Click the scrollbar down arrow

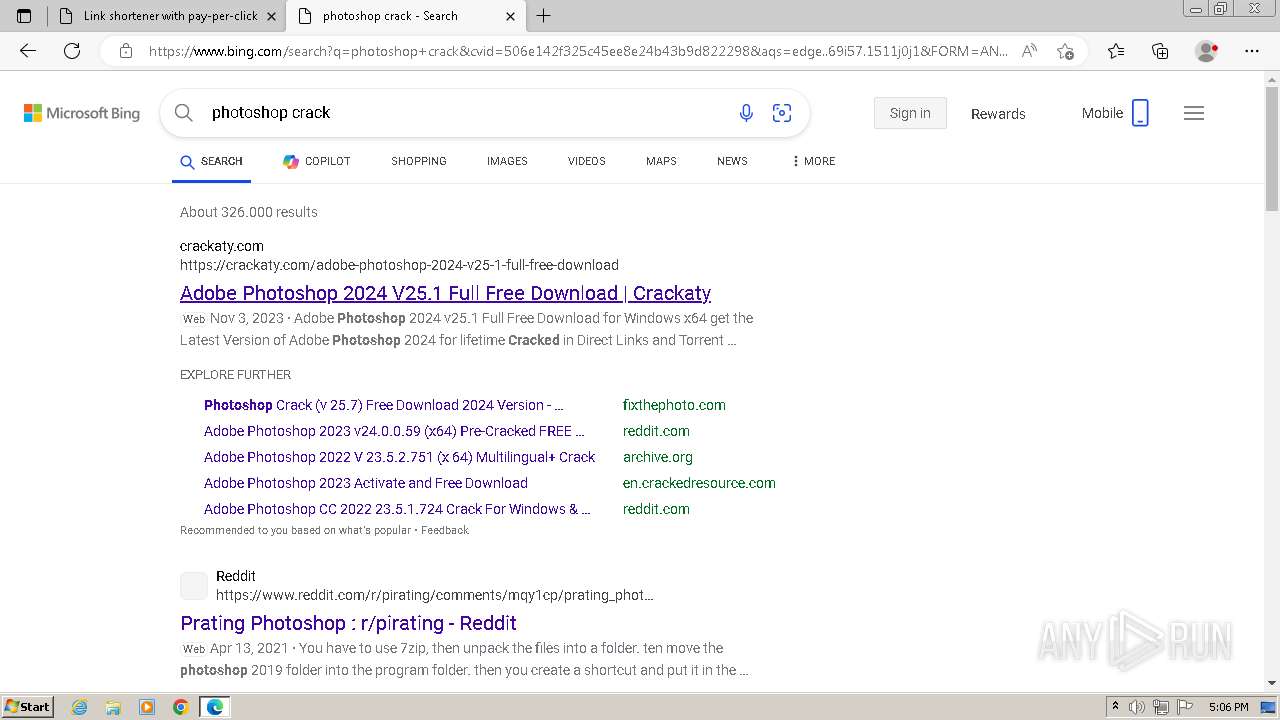point(1272,683)
